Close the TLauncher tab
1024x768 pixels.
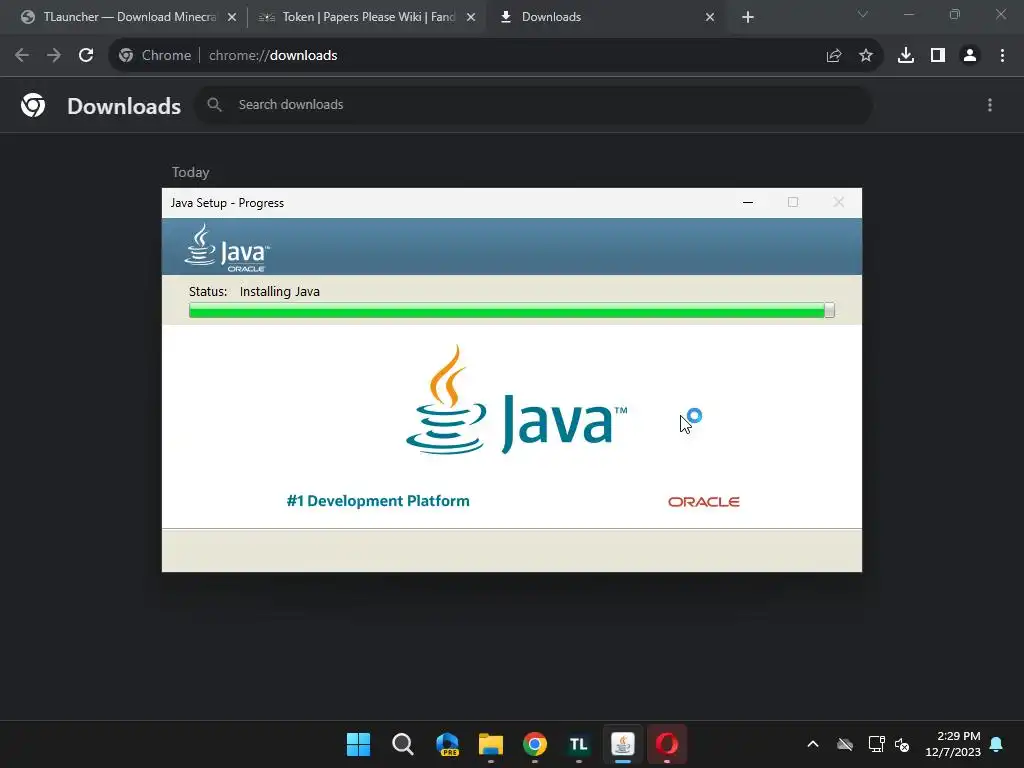[232, 18]
